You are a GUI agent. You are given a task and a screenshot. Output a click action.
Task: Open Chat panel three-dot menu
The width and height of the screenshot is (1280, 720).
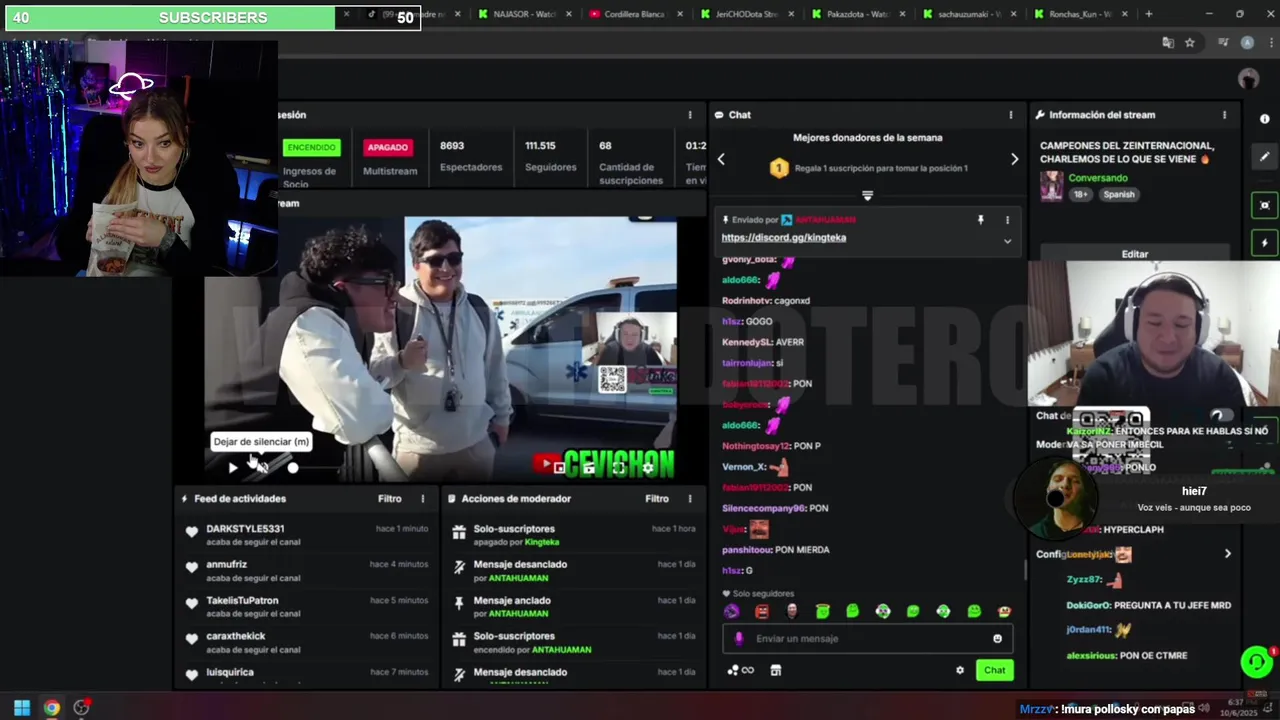[x=1010, y=115]
